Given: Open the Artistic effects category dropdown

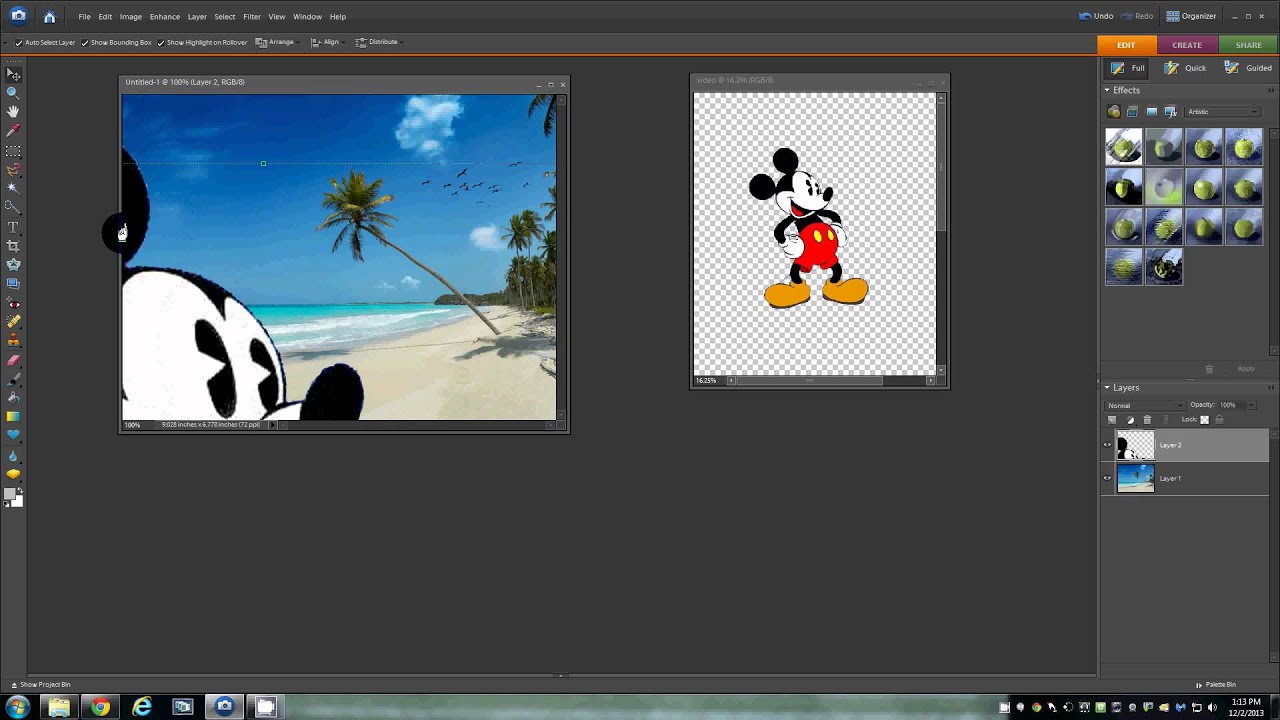Looking at the screenshot, I should [1222, 112].
